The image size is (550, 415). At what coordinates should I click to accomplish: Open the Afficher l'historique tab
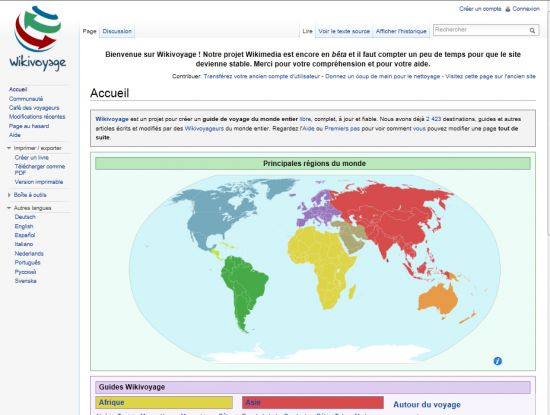tap(401, 31)
